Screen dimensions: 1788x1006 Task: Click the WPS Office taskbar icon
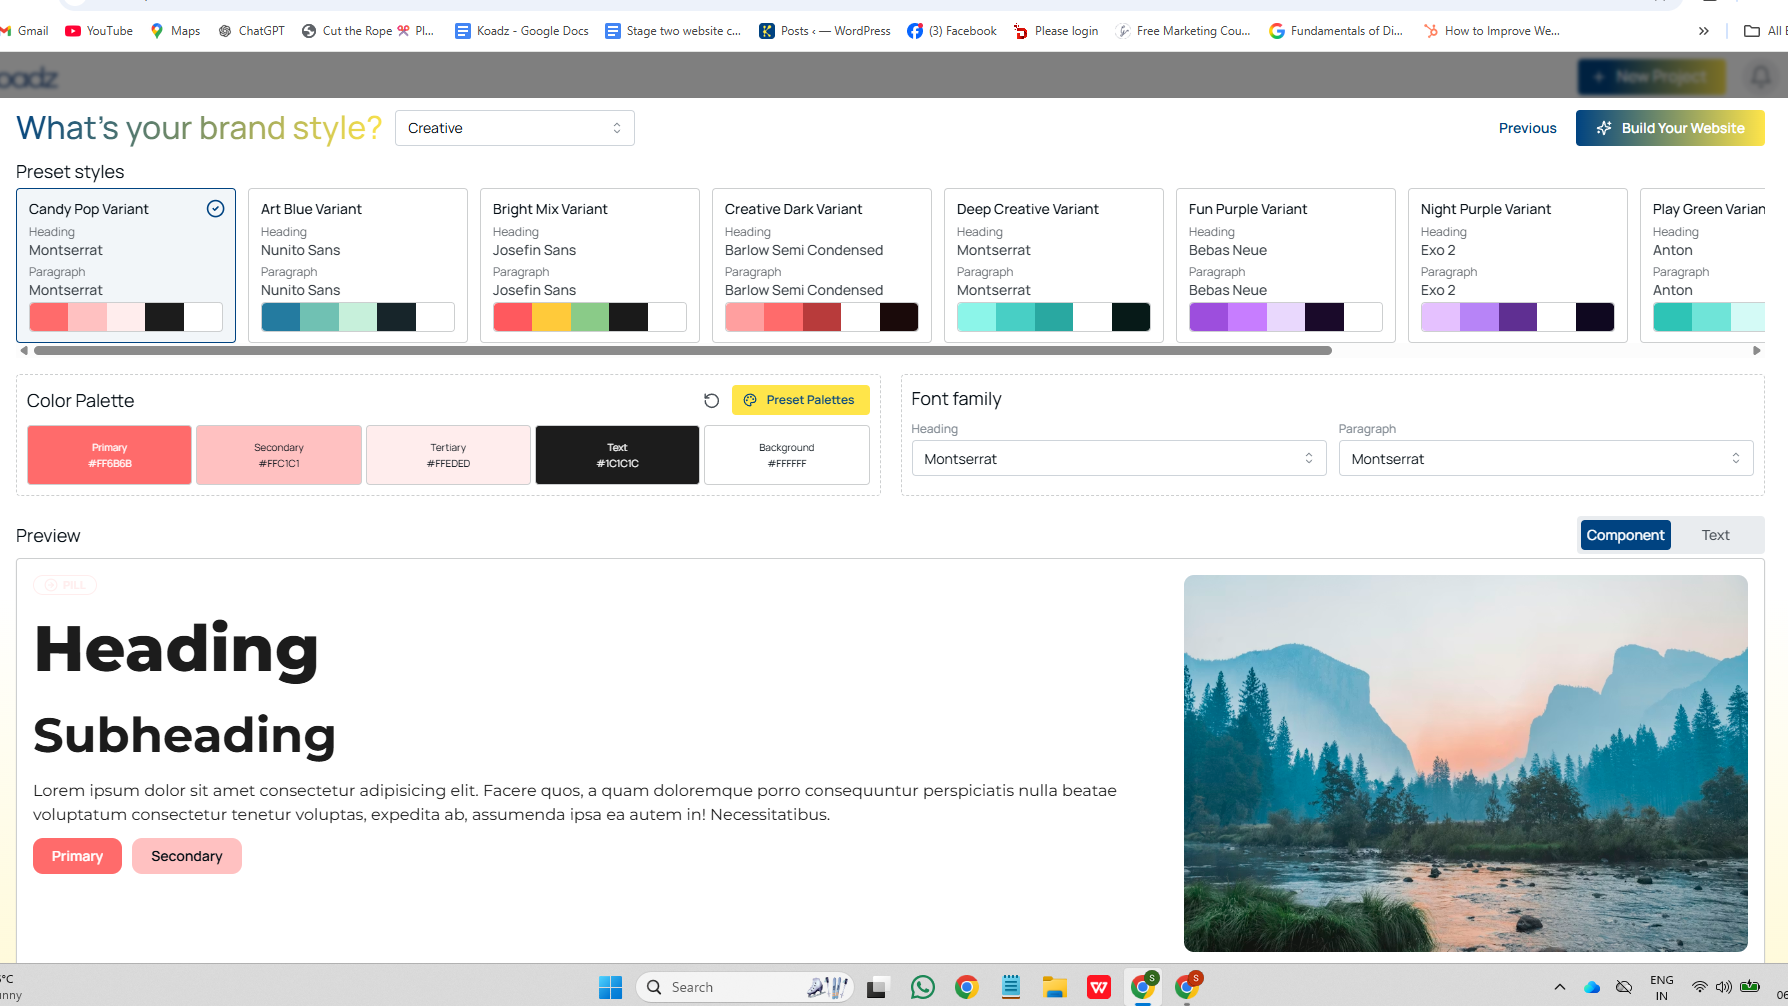1098,987
